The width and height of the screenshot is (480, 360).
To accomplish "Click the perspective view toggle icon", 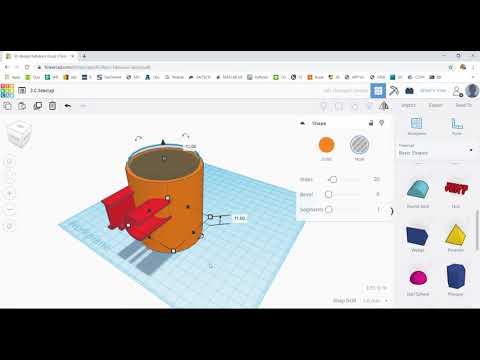I will [x=10, y=226].
